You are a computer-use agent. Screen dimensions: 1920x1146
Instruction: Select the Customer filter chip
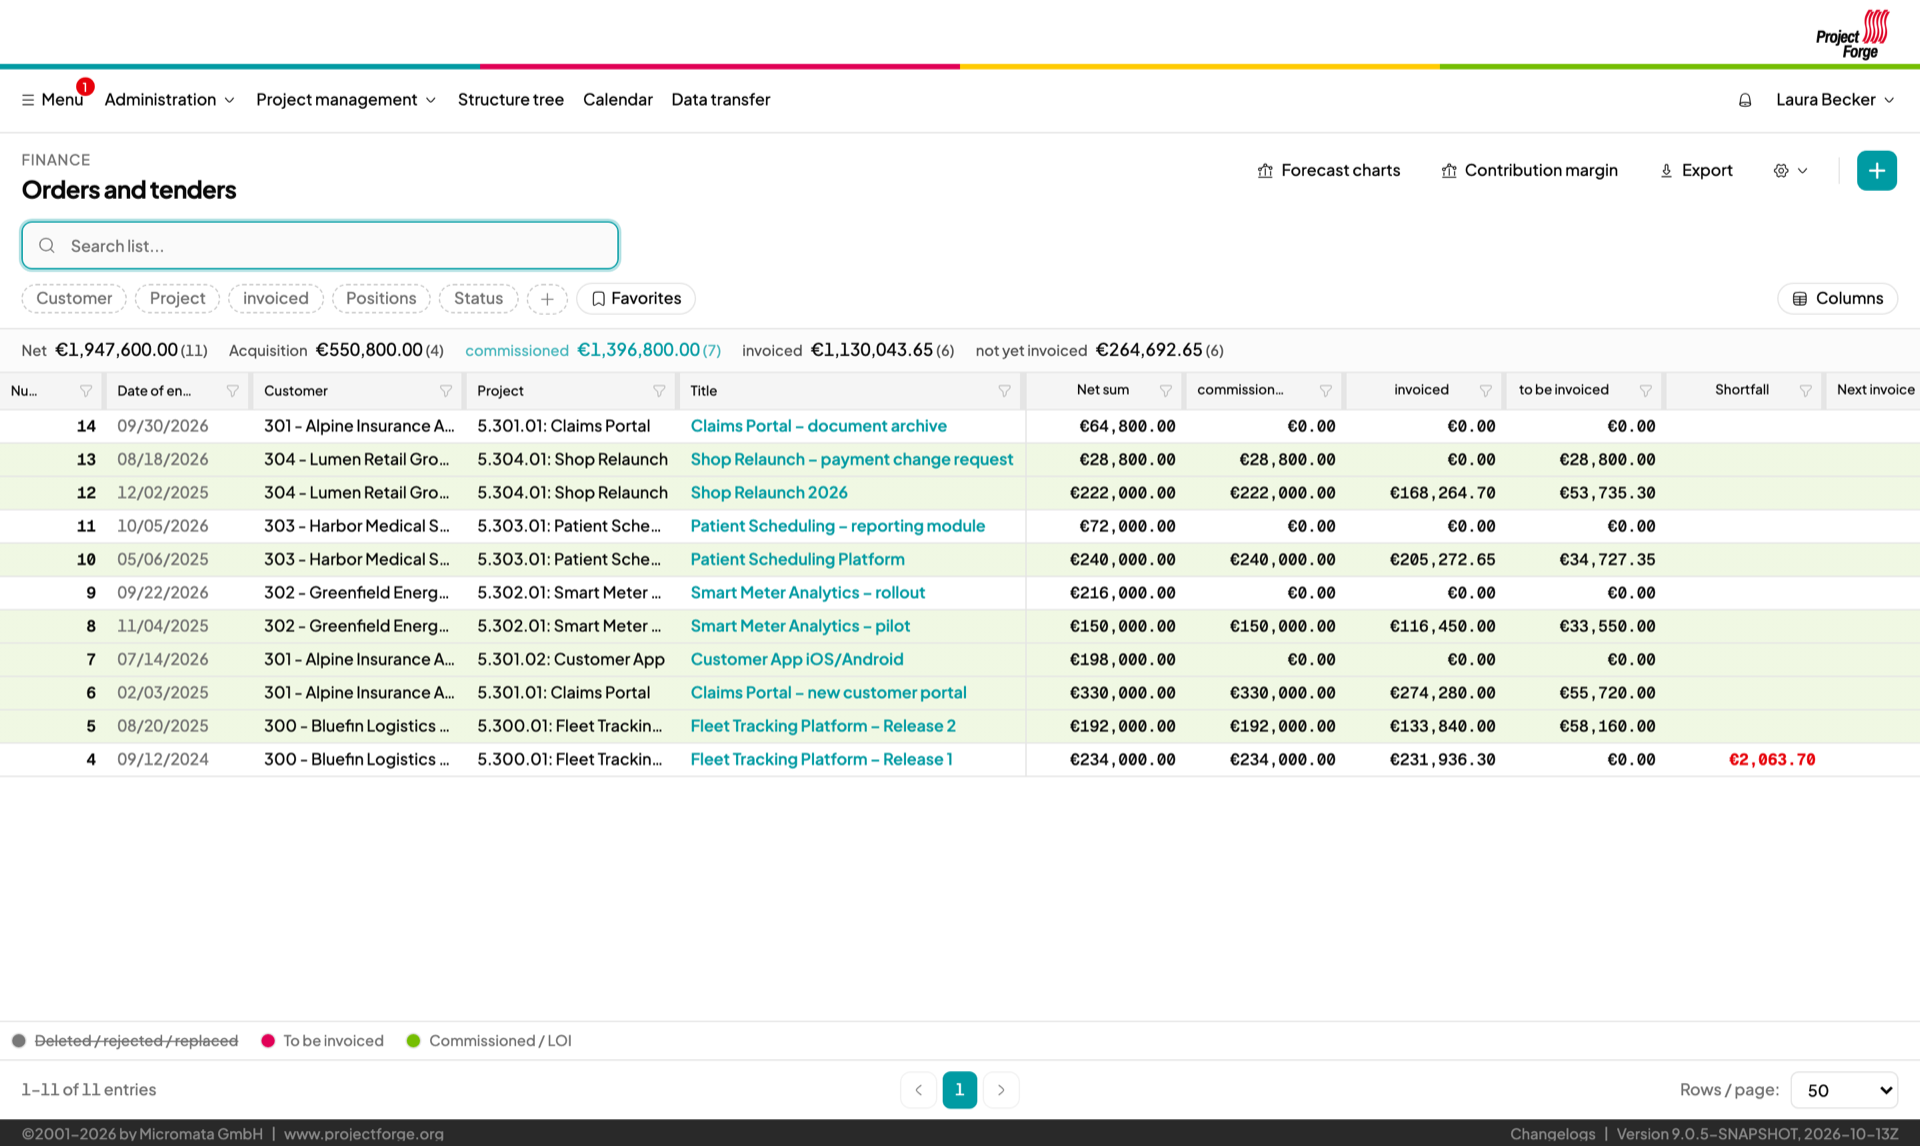pos(74,299)
